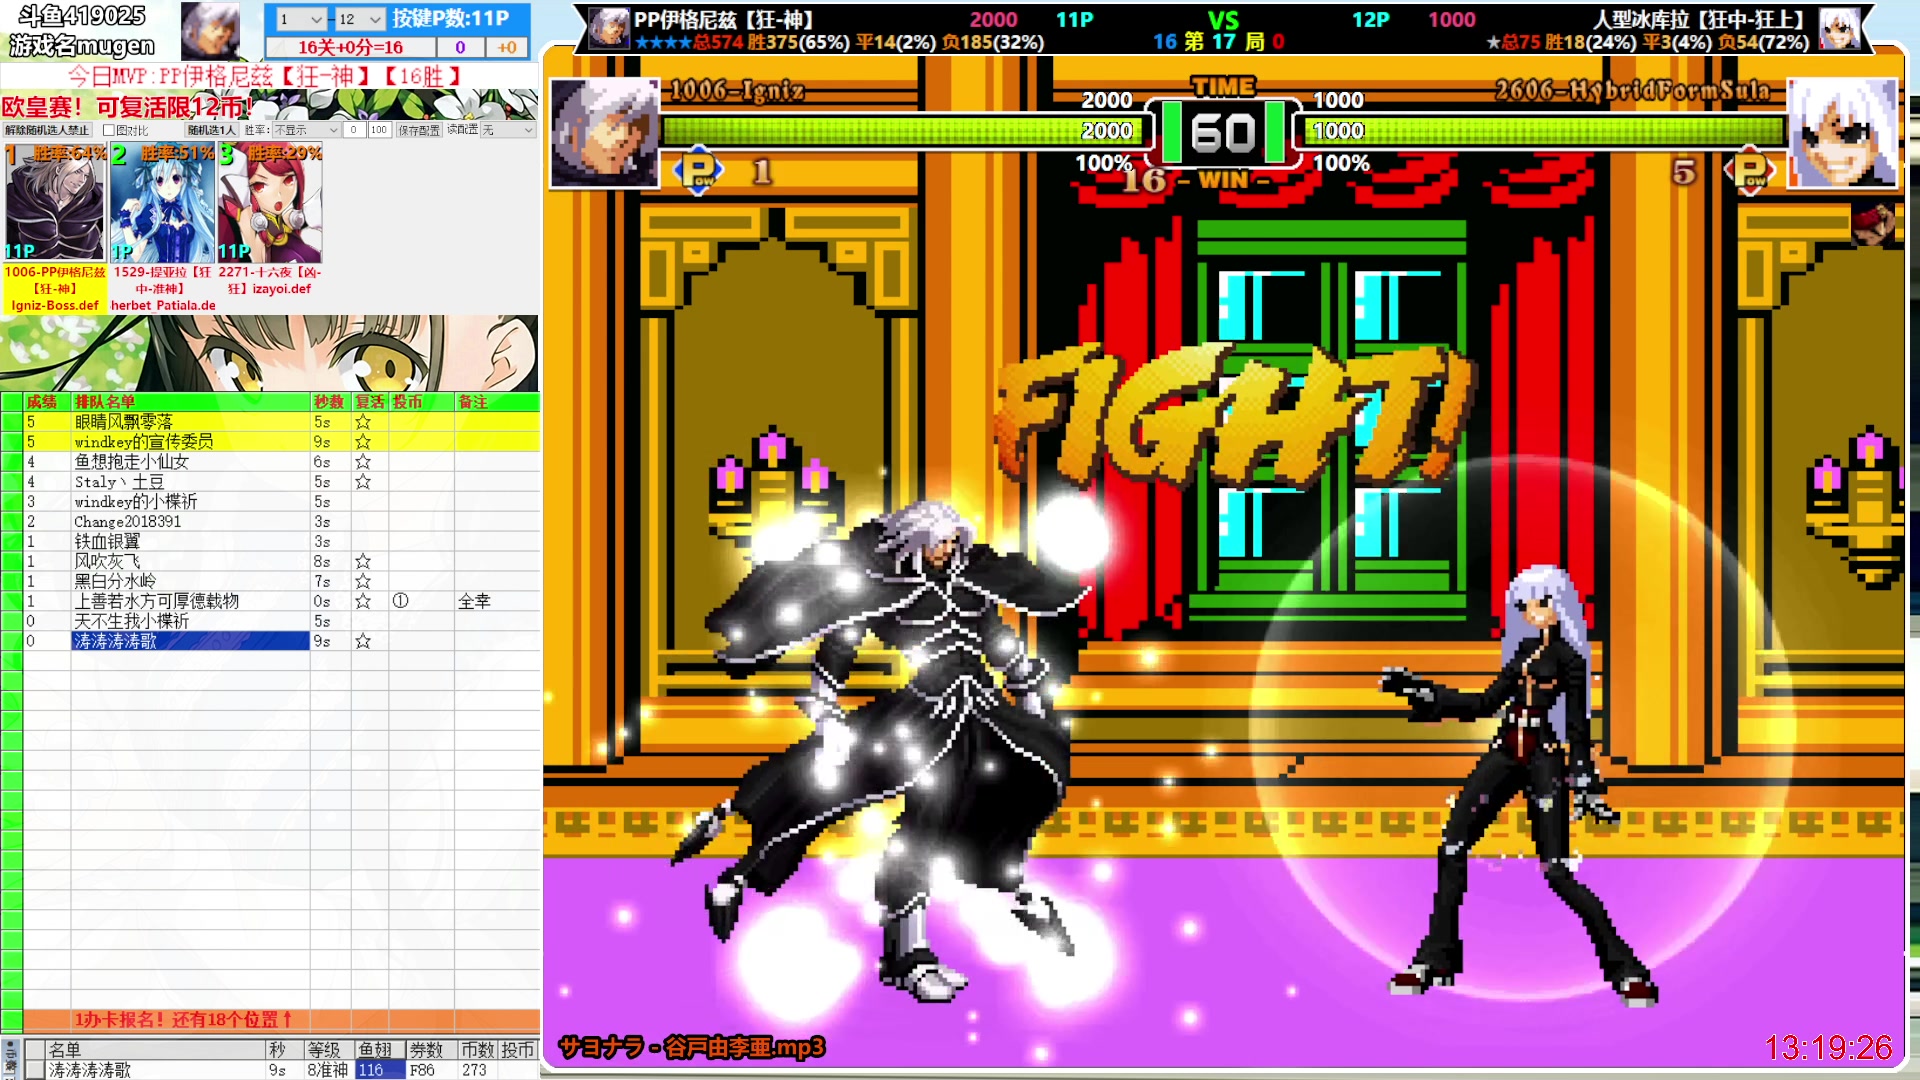Click 秒数 column header
1920x1080 pixels.
[329, 402]
